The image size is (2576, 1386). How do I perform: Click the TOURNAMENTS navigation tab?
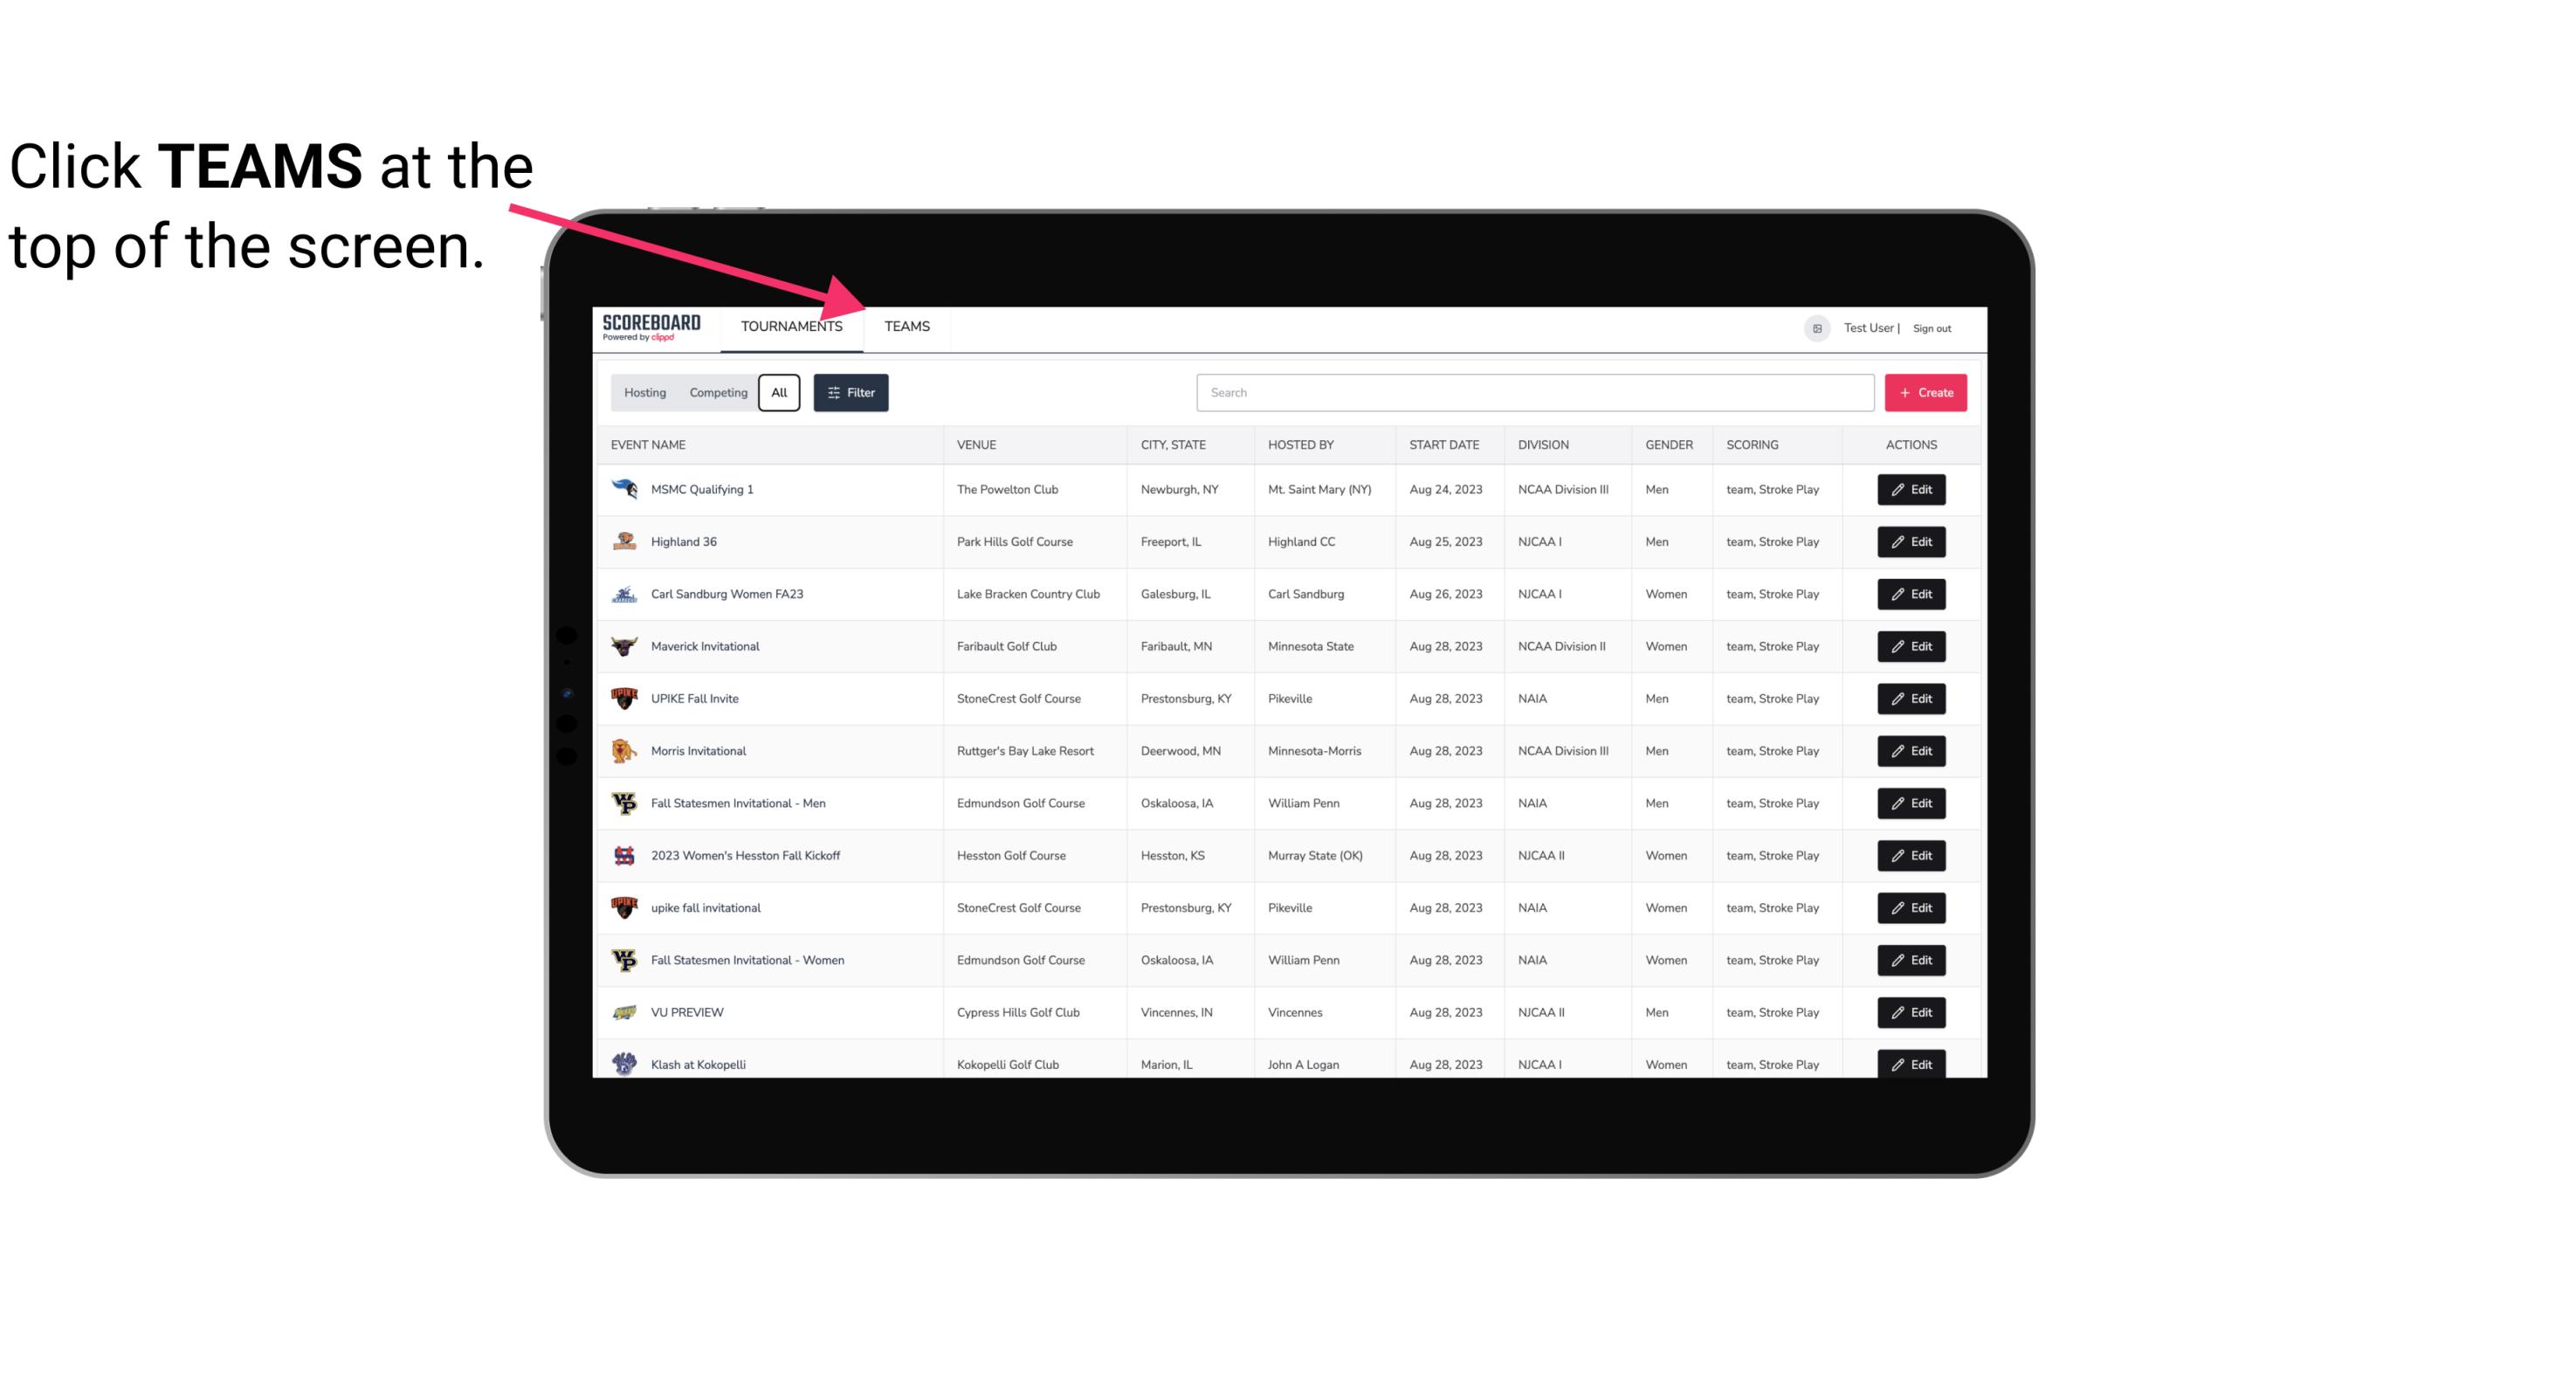point(789,326)
